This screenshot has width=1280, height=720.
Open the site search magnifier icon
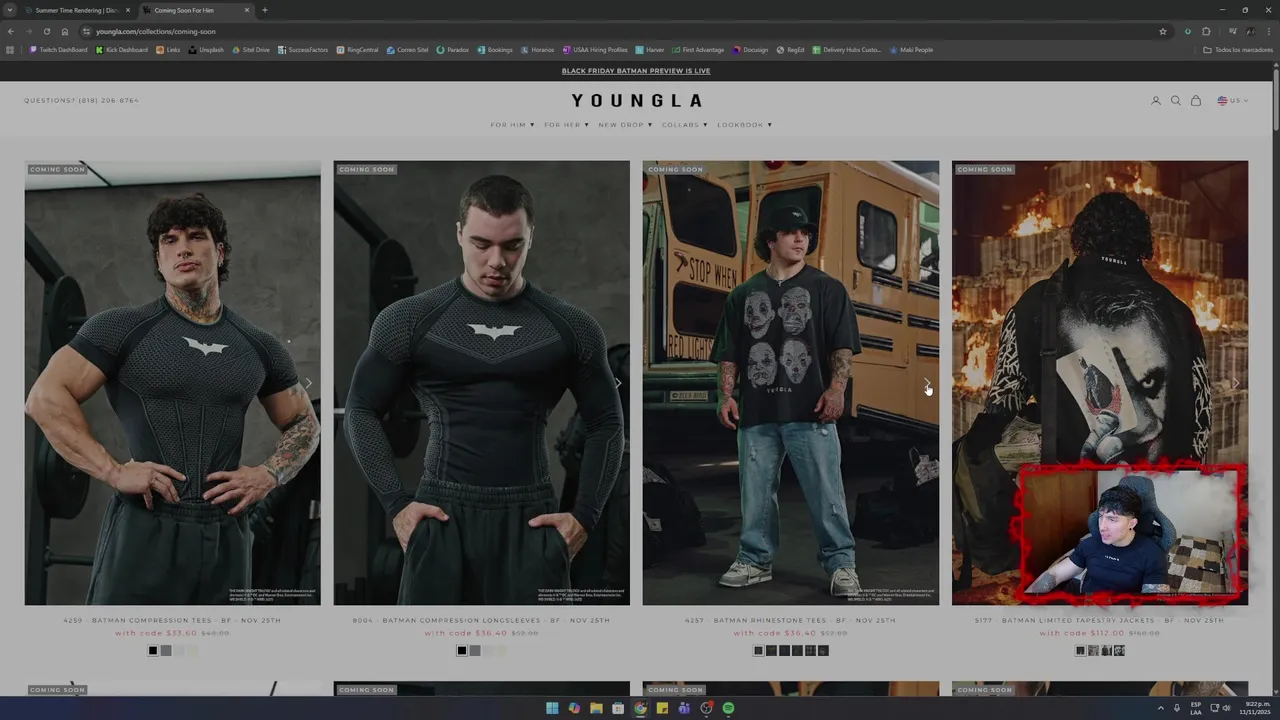click(1176, 100)
